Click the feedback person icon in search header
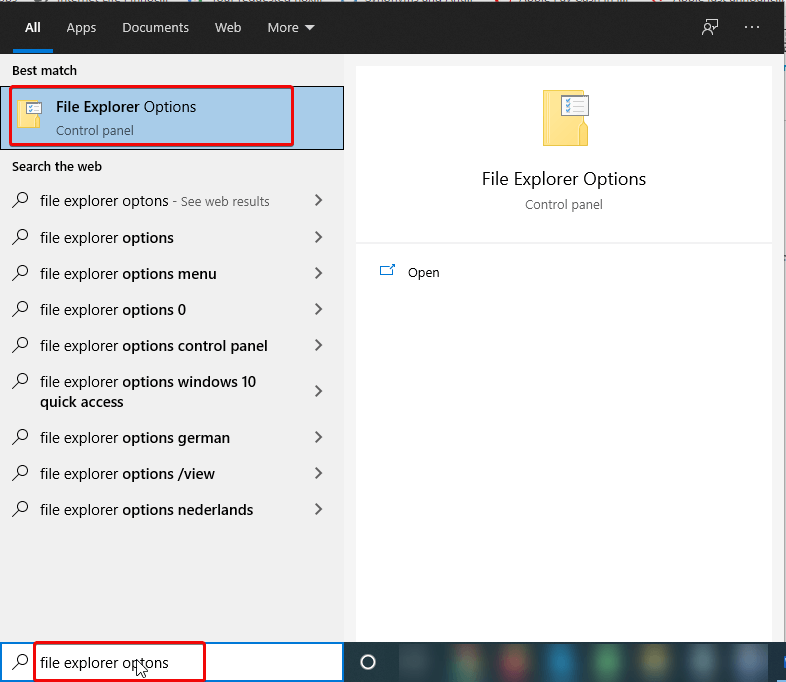This screenshot has width=786, height=682. point(709,27)
